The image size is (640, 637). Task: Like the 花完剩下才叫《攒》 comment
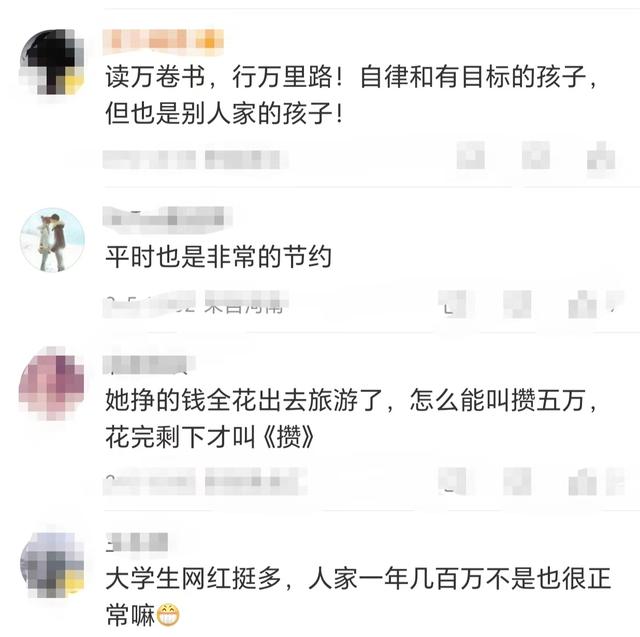[583, 482]
